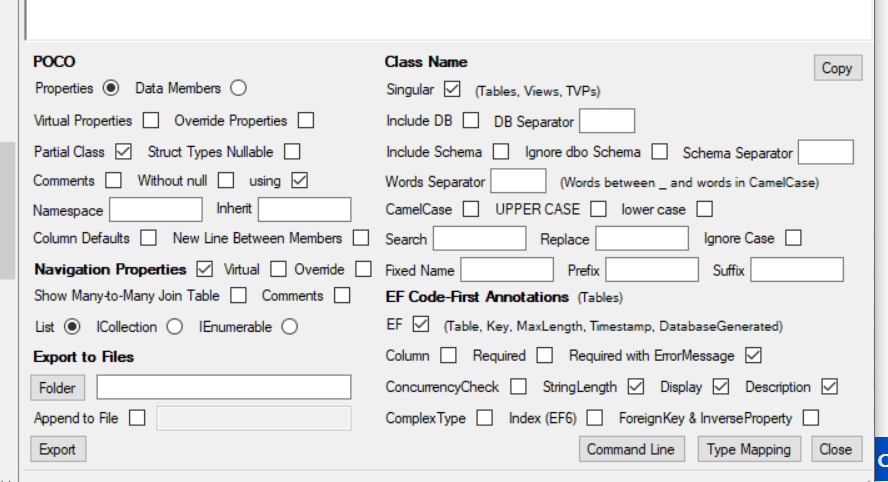Screen dimensions: 888x482
Task: Uncheck the Navigation Properties checkbox
Action: click(206, 269)
